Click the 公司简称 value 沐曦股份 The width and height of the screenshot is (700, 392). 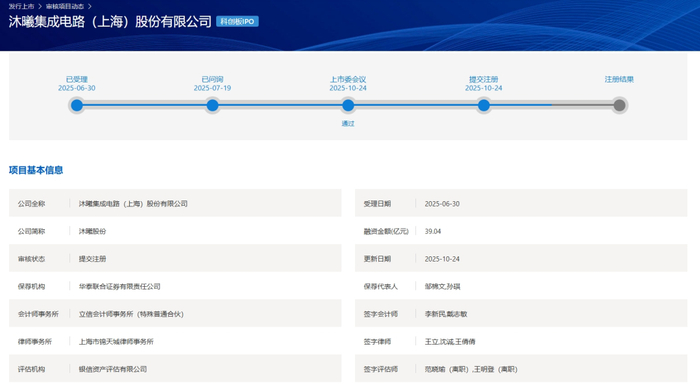[92, 231]
